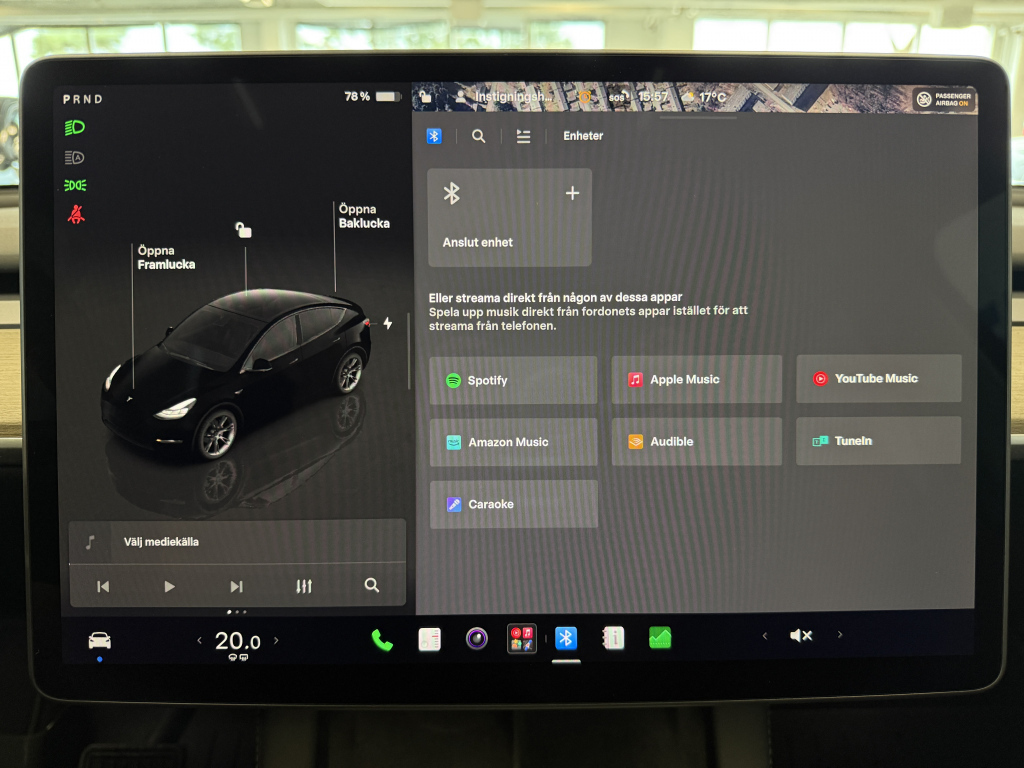
Task: Open the green energy chart app
Action: tap(660, 637)
